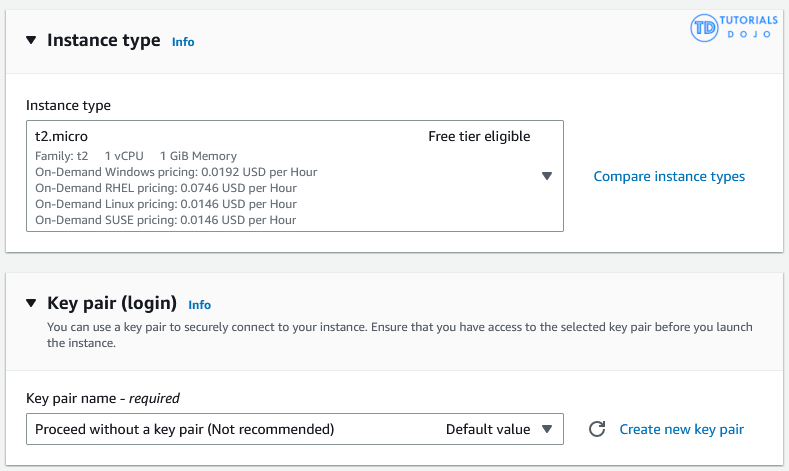The height and width of the screenshot is (471, 789).
Task: Open Info link next to Instance type
Action: (183, 42)
